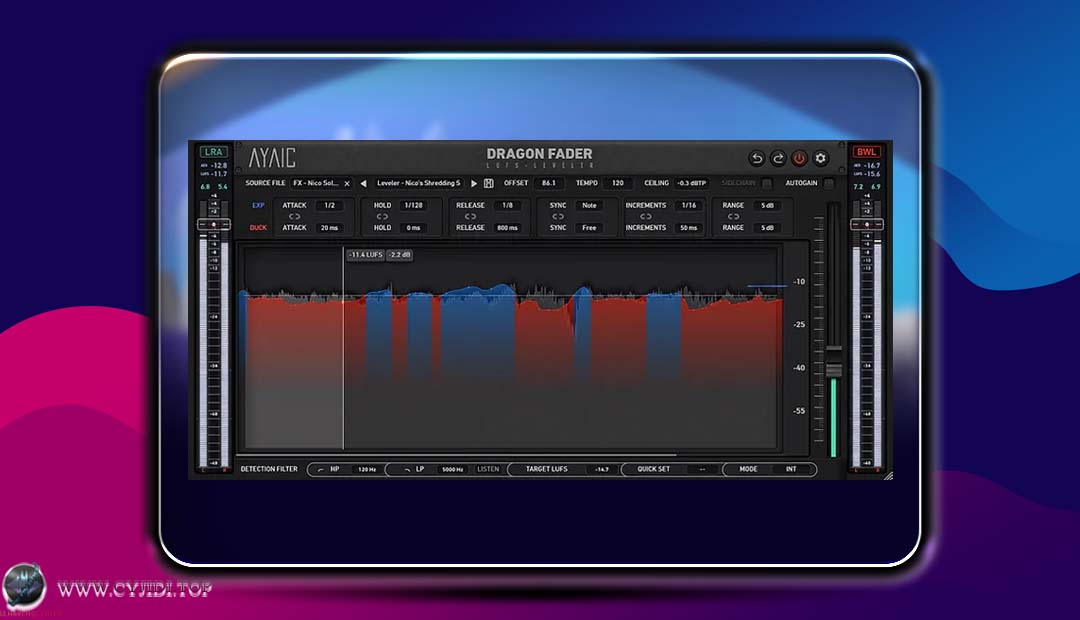Open the preset name dropdown Leveler - Nico's Shredding 5

(x=419, y=183)
